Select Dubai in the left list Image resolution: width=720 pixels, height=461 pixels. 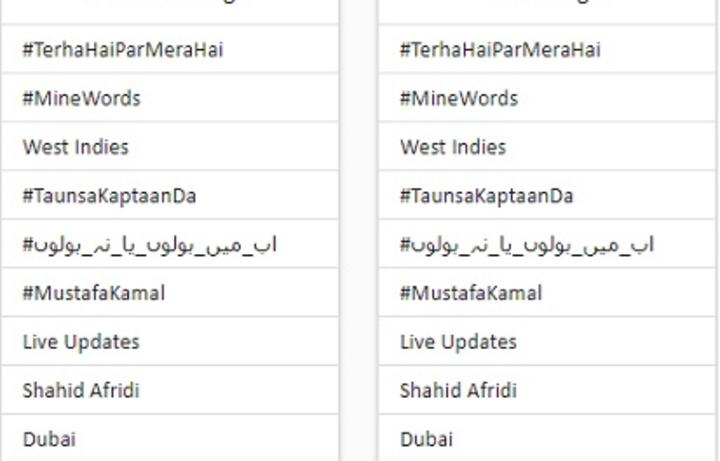point(49,439)
